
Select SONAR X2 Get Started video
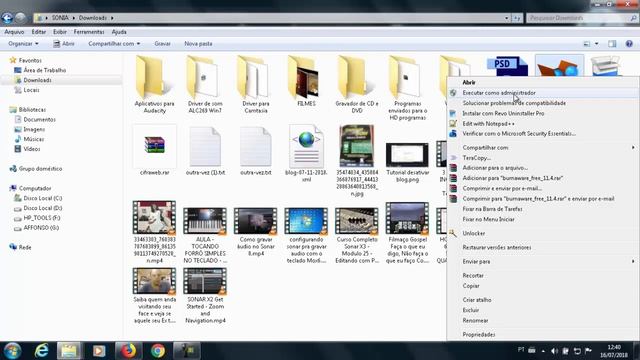coord(205,296)
